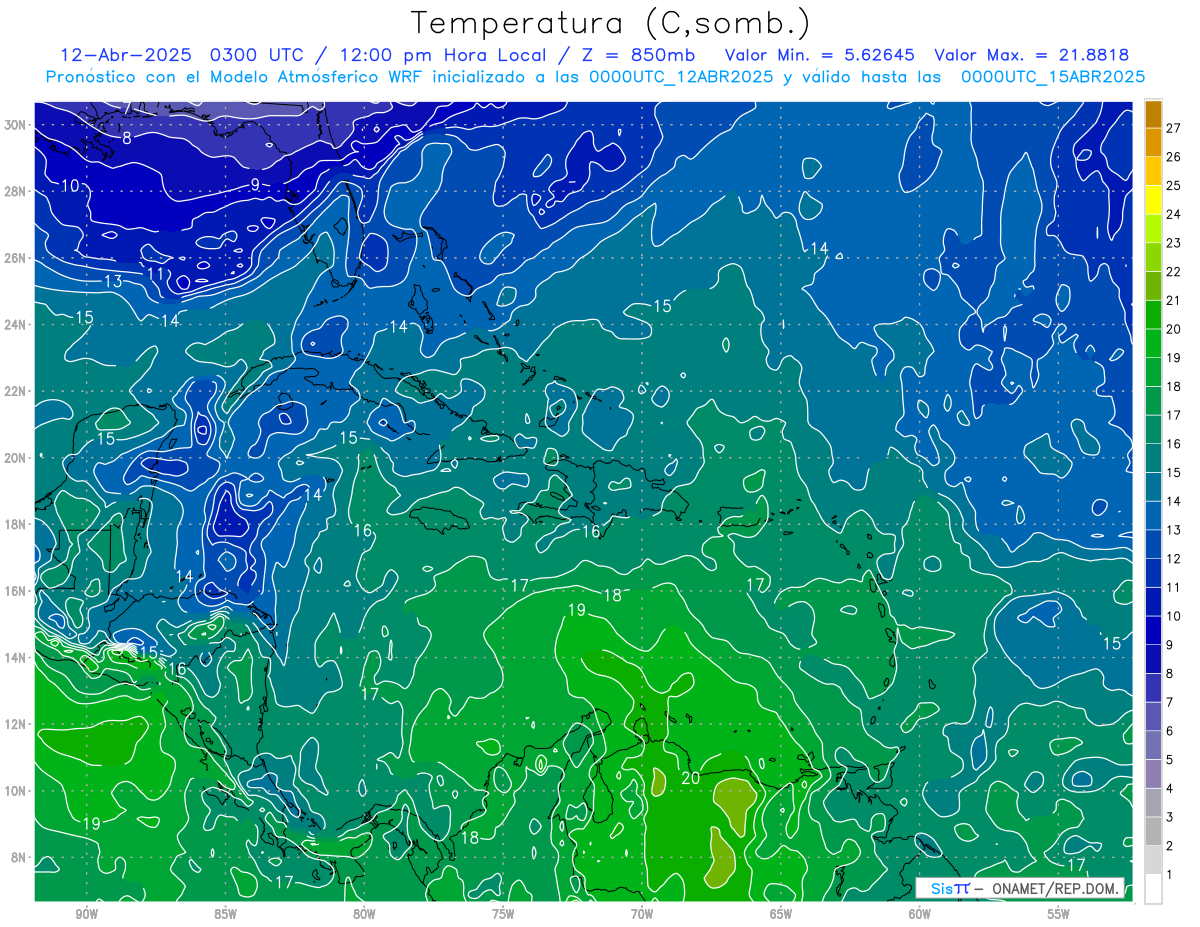The height and width of the screenshot is (927, 1200).
Task: Pick the legend color swatch for 16
Action: (1153, 430)
